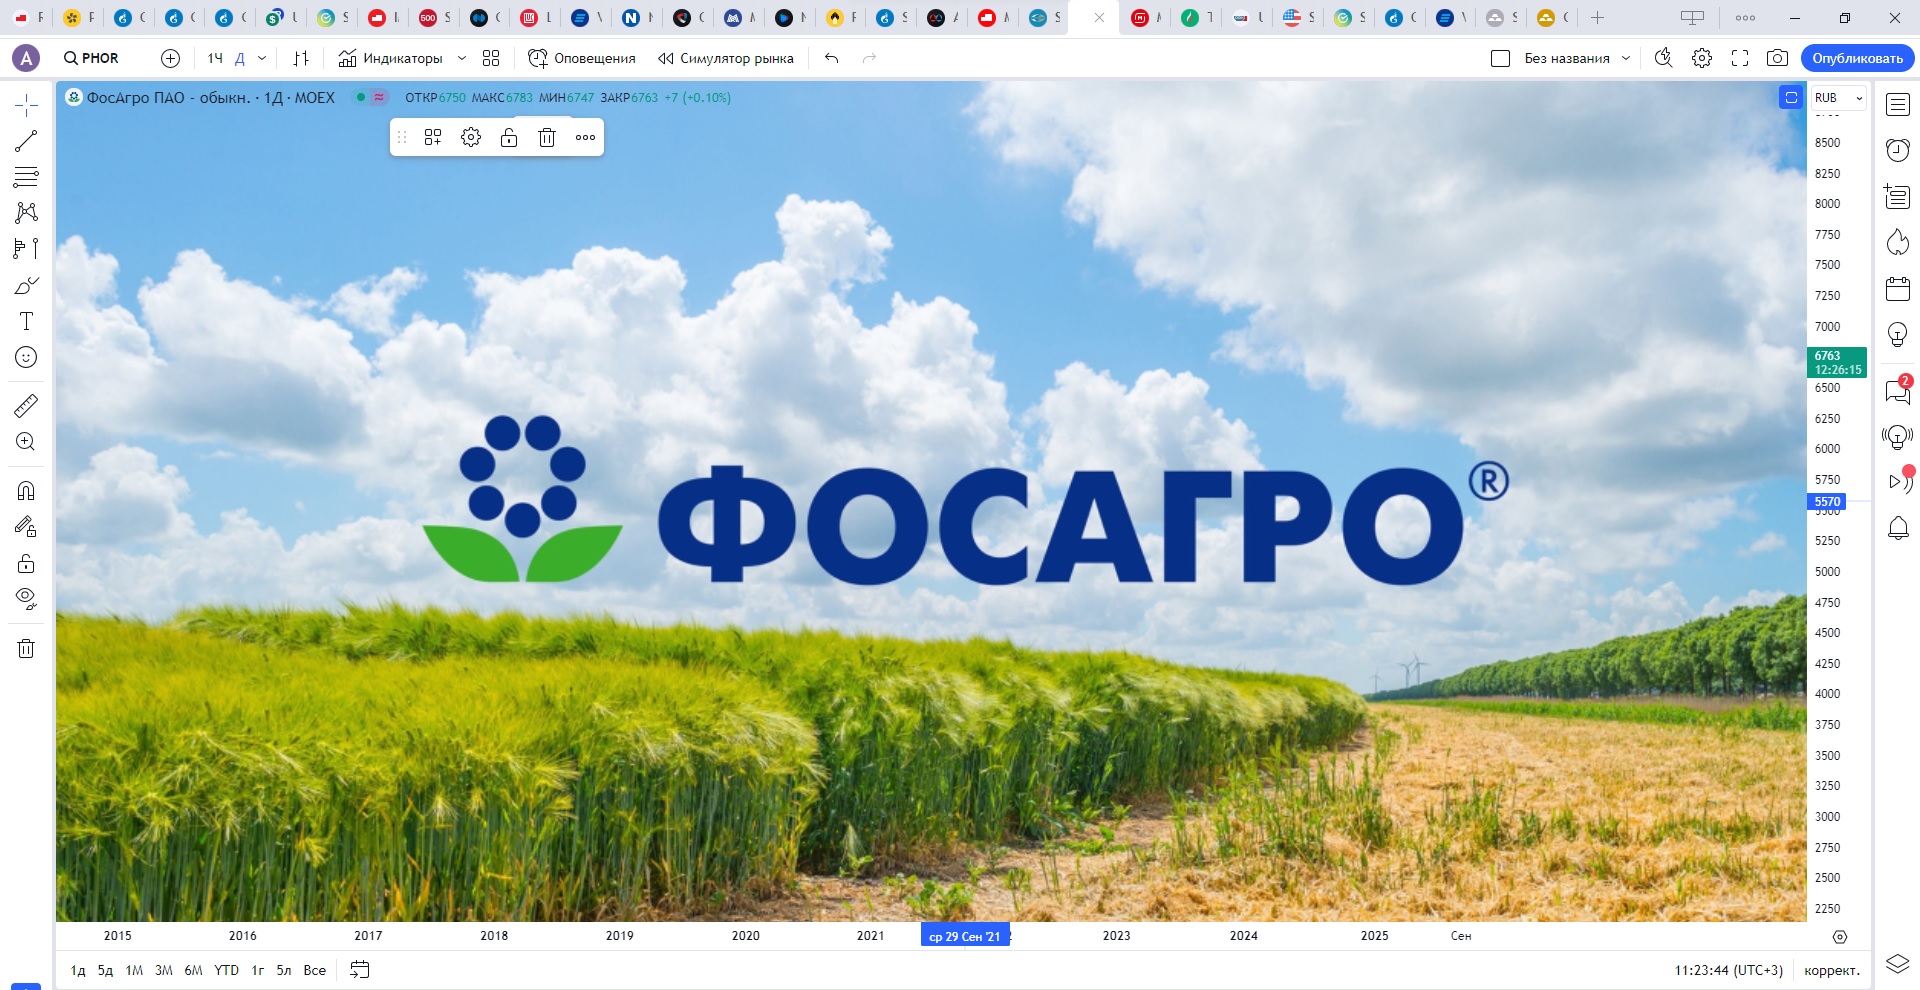Select the Все time range
The image size is (1920, 990).
(314, 970)
